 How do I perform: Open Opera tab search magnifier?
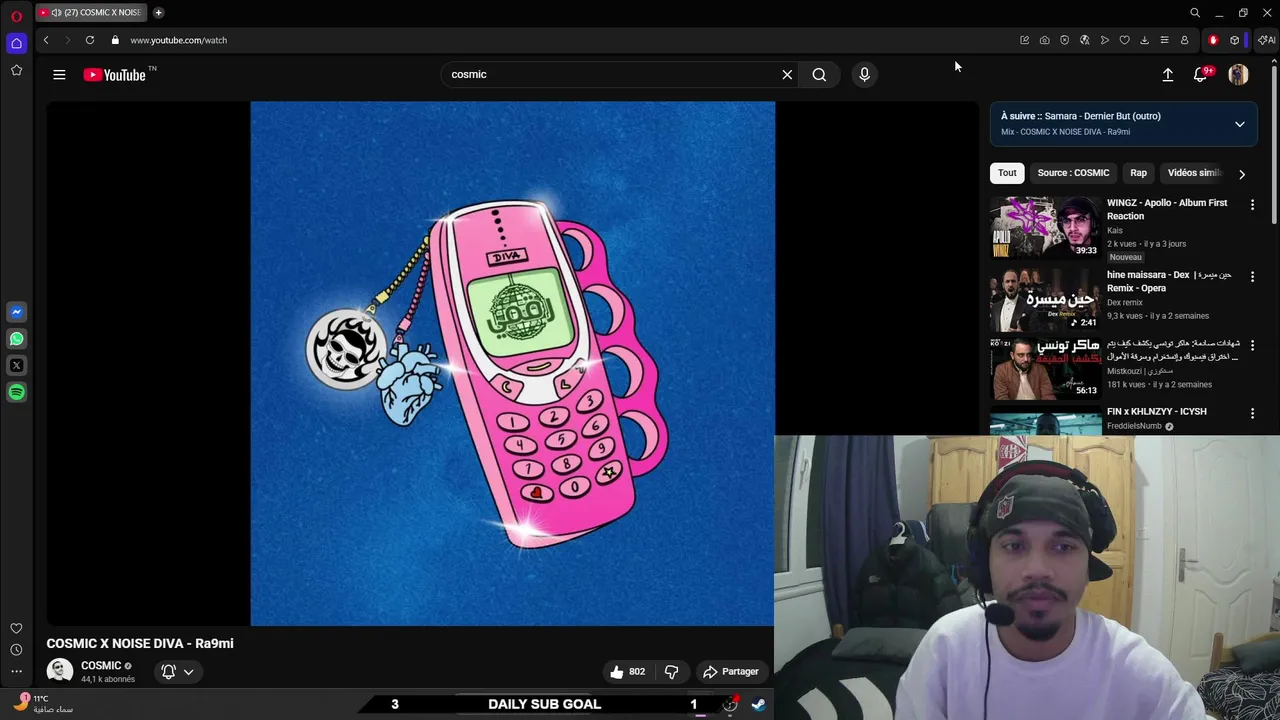(x=1194, y=13)
